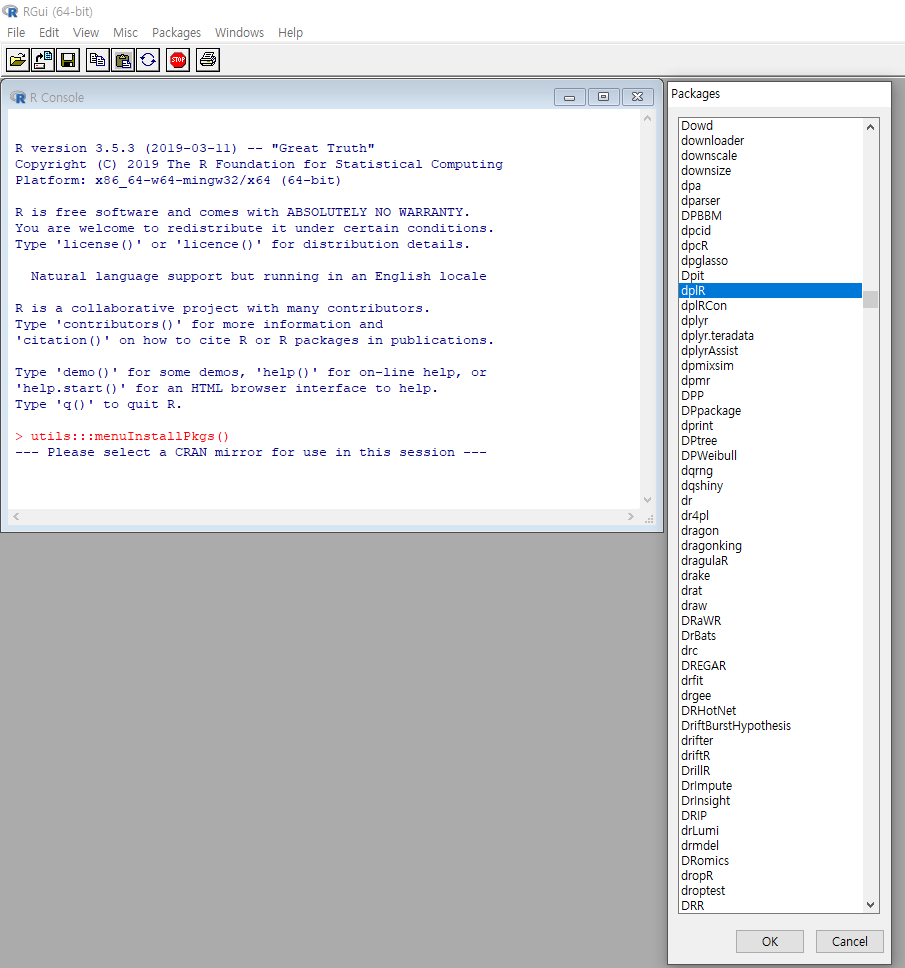The image size is (905, 968).
Task: Close the R Console window
Action: pos(638,97)
